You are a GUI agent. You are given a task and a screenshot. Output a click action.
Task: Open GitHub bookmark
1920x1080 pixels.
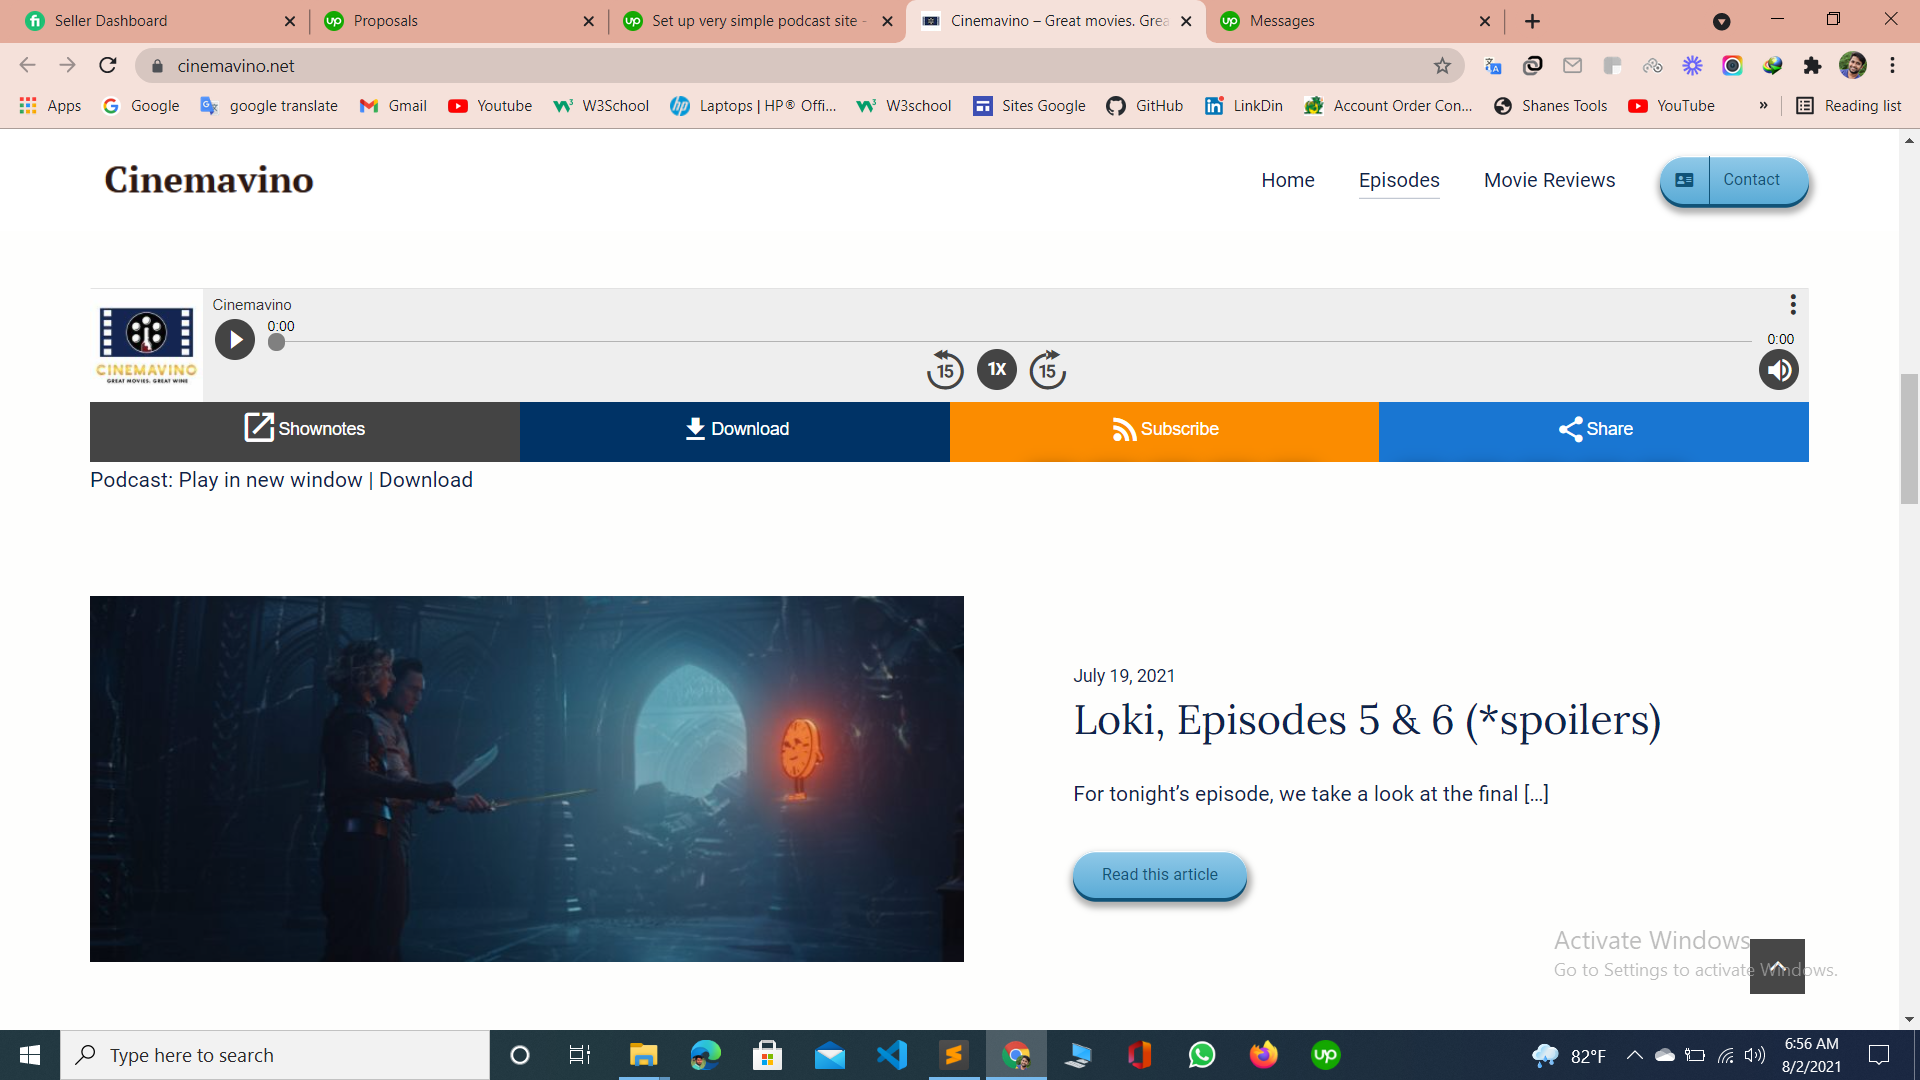1145,106
